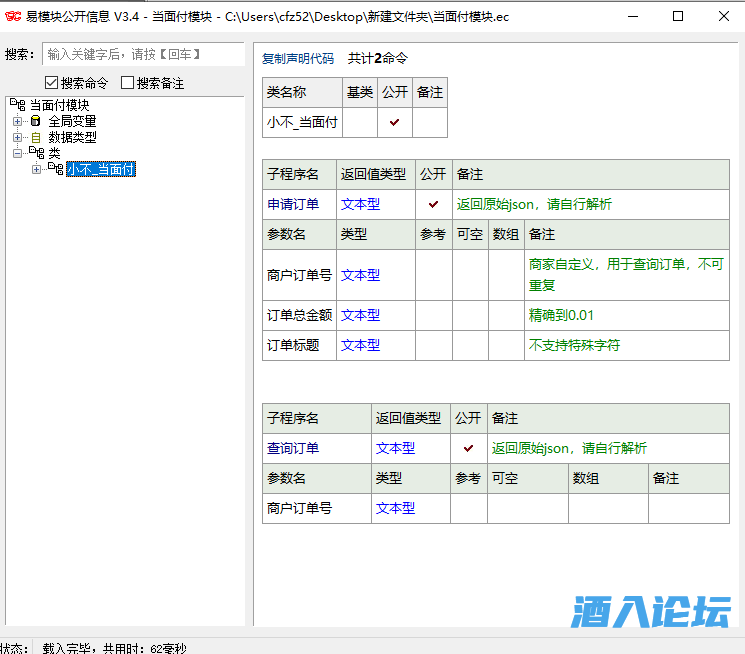
Task: Expand the 全局变量 tree node
Action: pos(17,121)
